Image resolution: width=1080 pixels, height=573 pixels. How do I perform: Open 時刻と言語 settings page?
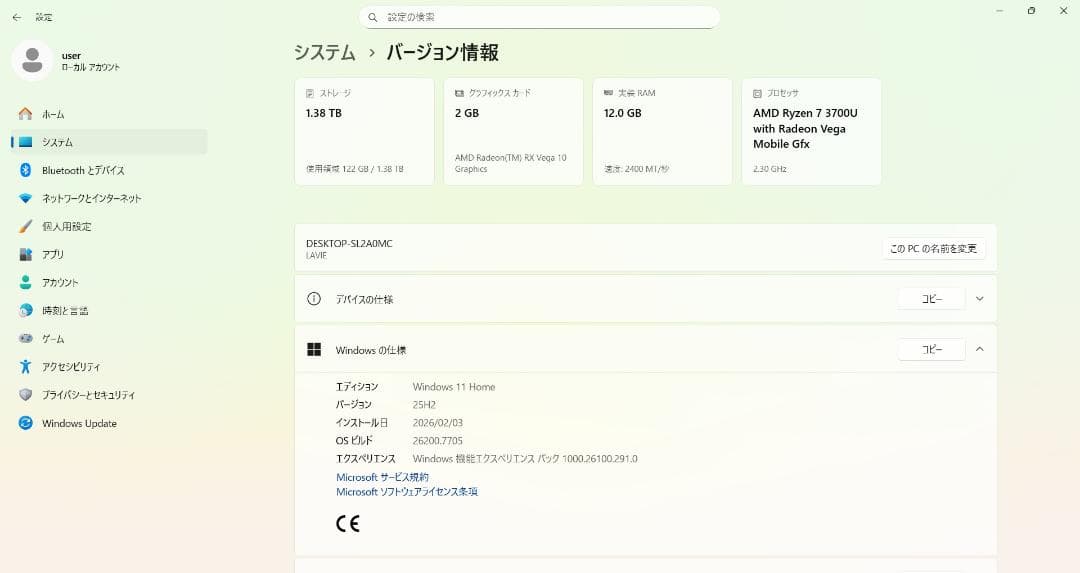click(x=109, y=311)
